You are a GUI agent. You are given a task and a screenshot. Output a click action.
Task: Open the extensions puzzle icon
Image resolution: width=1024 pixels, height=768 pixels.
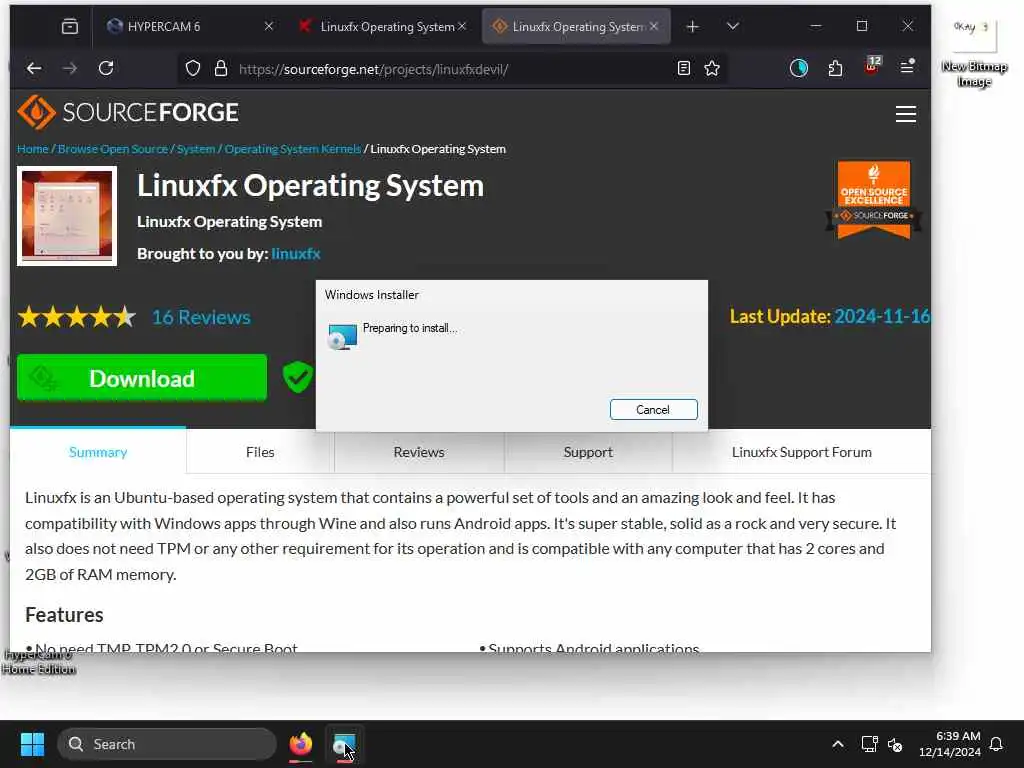click(x=835, y=68)
